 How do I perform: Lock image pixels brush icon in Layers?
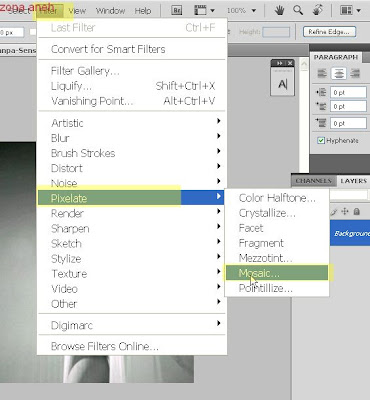point(334,212)
